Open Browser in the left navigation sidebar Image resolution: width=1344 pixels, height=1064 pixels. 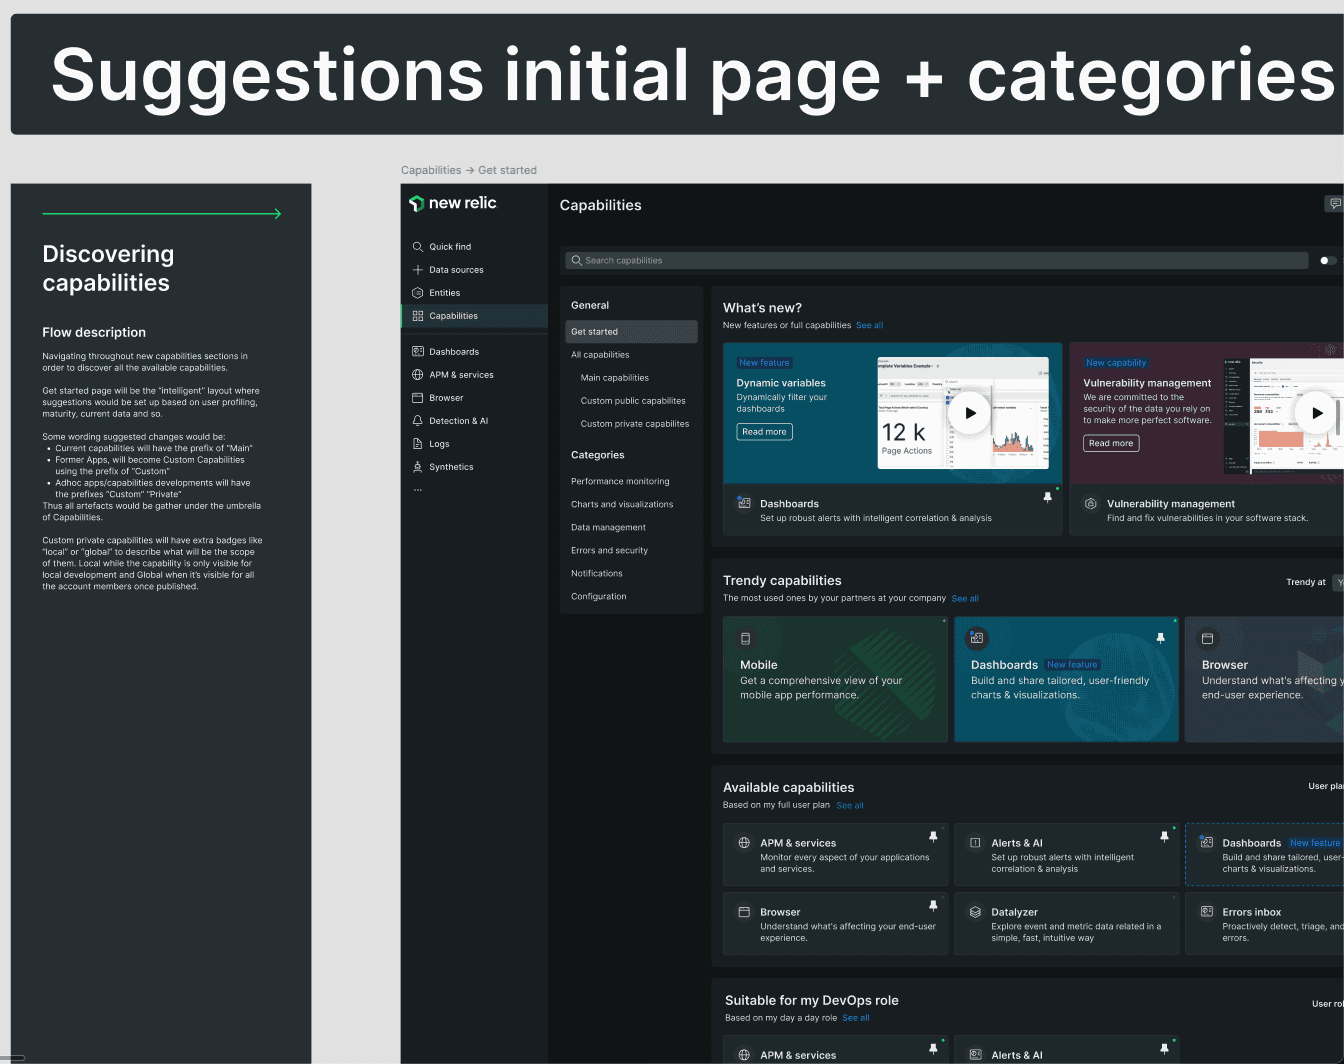coord(446,398)
